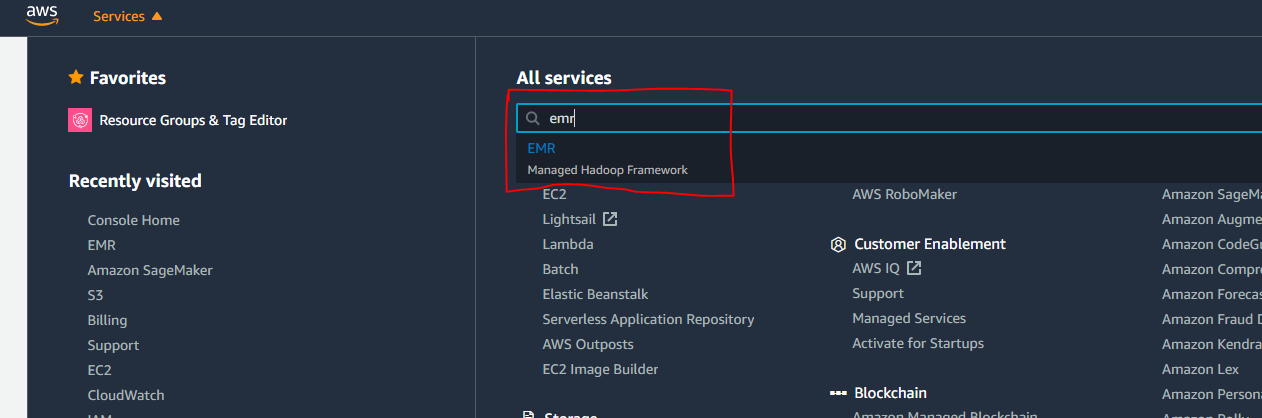The height and width of the screenshot is (418, 1262).
Task: Click the Resource Groups & Tag Editor icon
Action: (80, 120)
